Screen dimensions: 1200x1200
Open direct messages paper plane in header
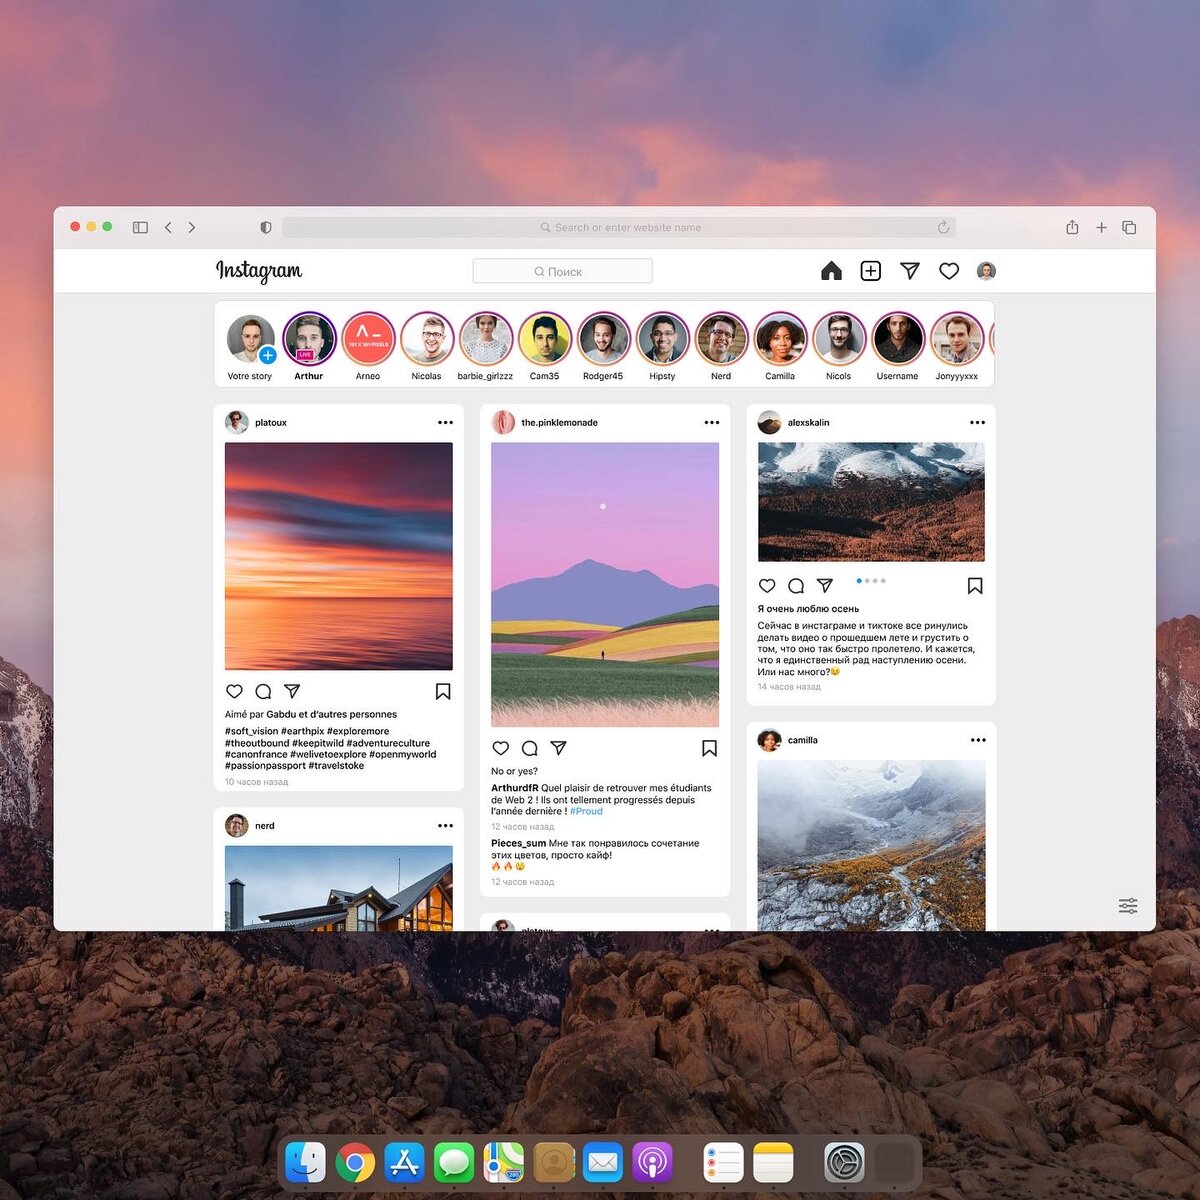(910, 271)
